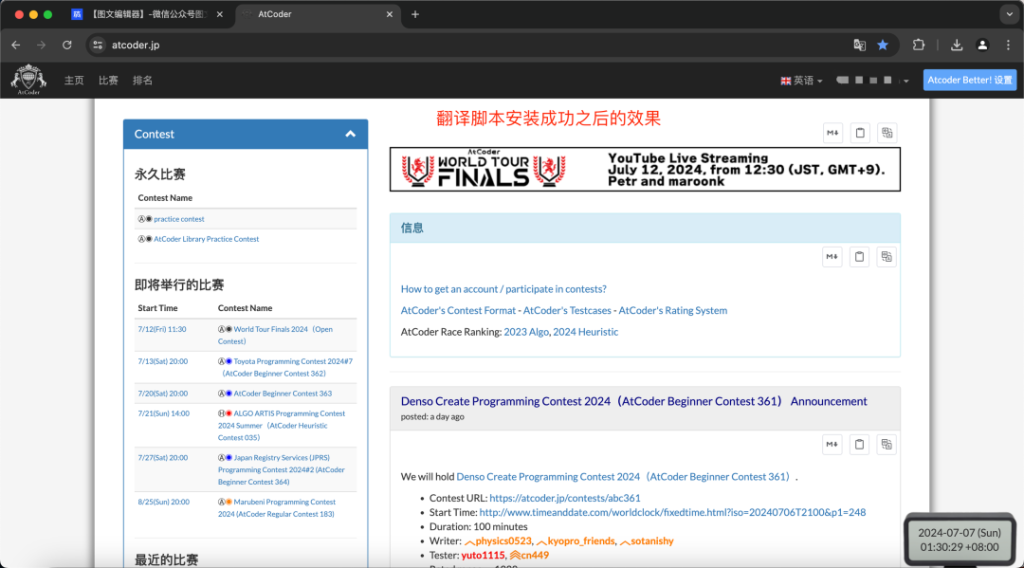Open tester yuto1115 profile

point(483,556)
